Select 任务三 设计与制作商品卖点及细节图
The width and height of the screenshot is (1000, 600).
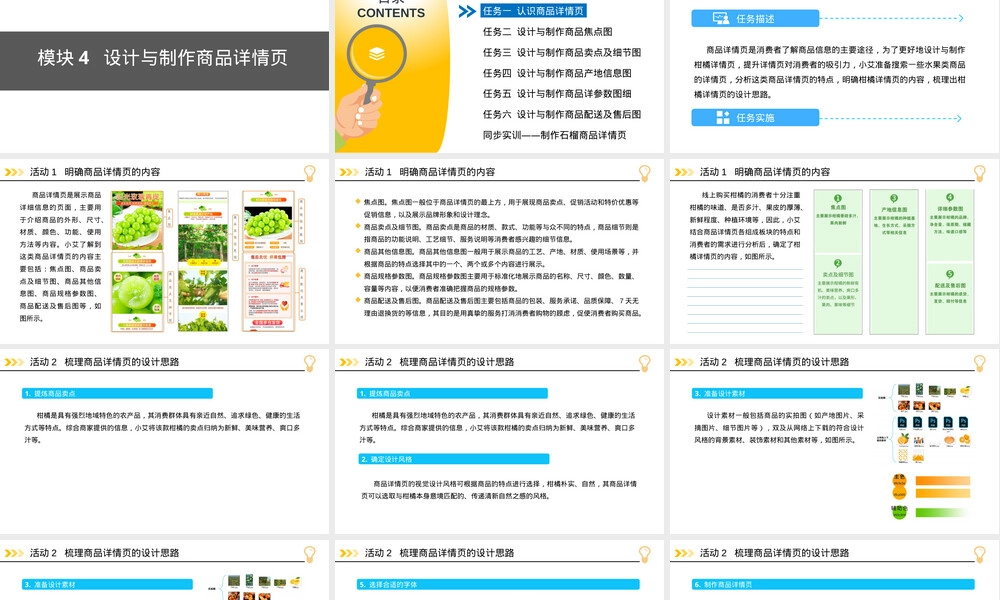[561, 52]
